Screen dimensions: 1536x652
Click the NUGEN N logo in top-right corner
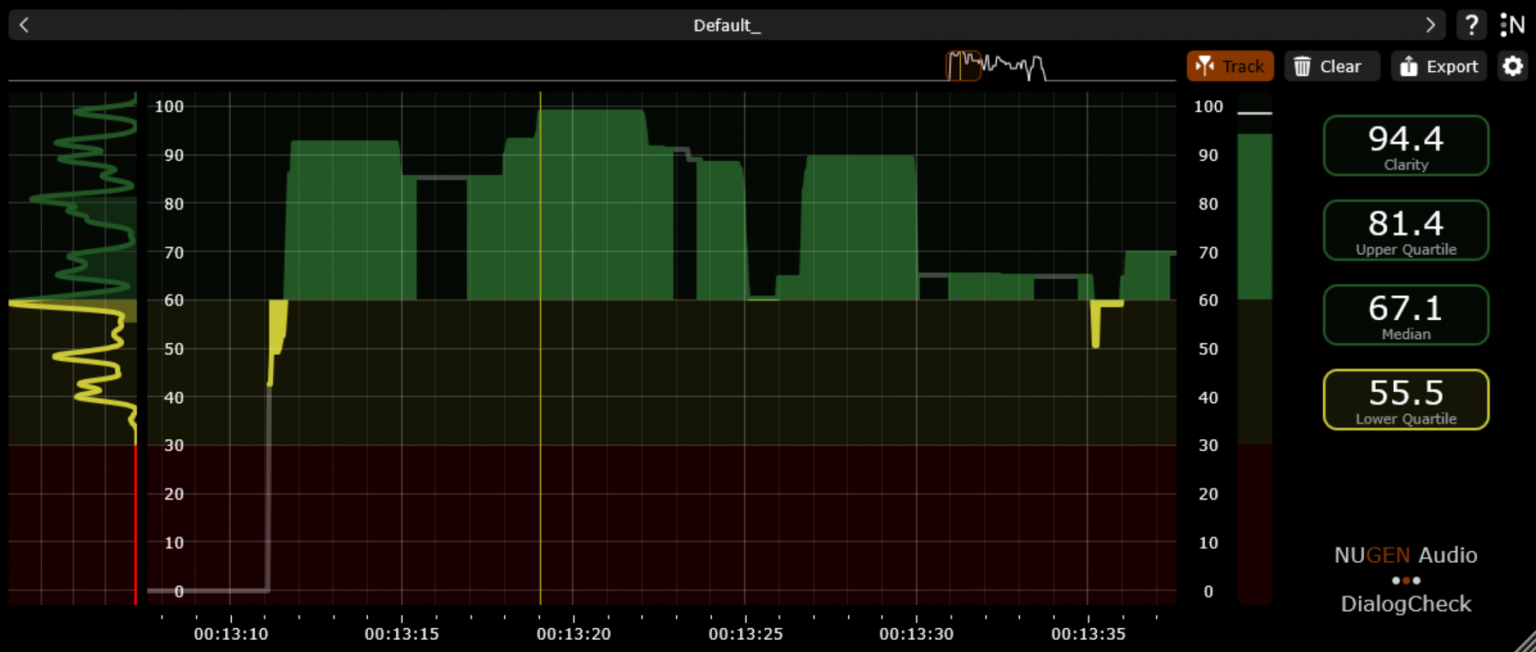click(1513, 25)
